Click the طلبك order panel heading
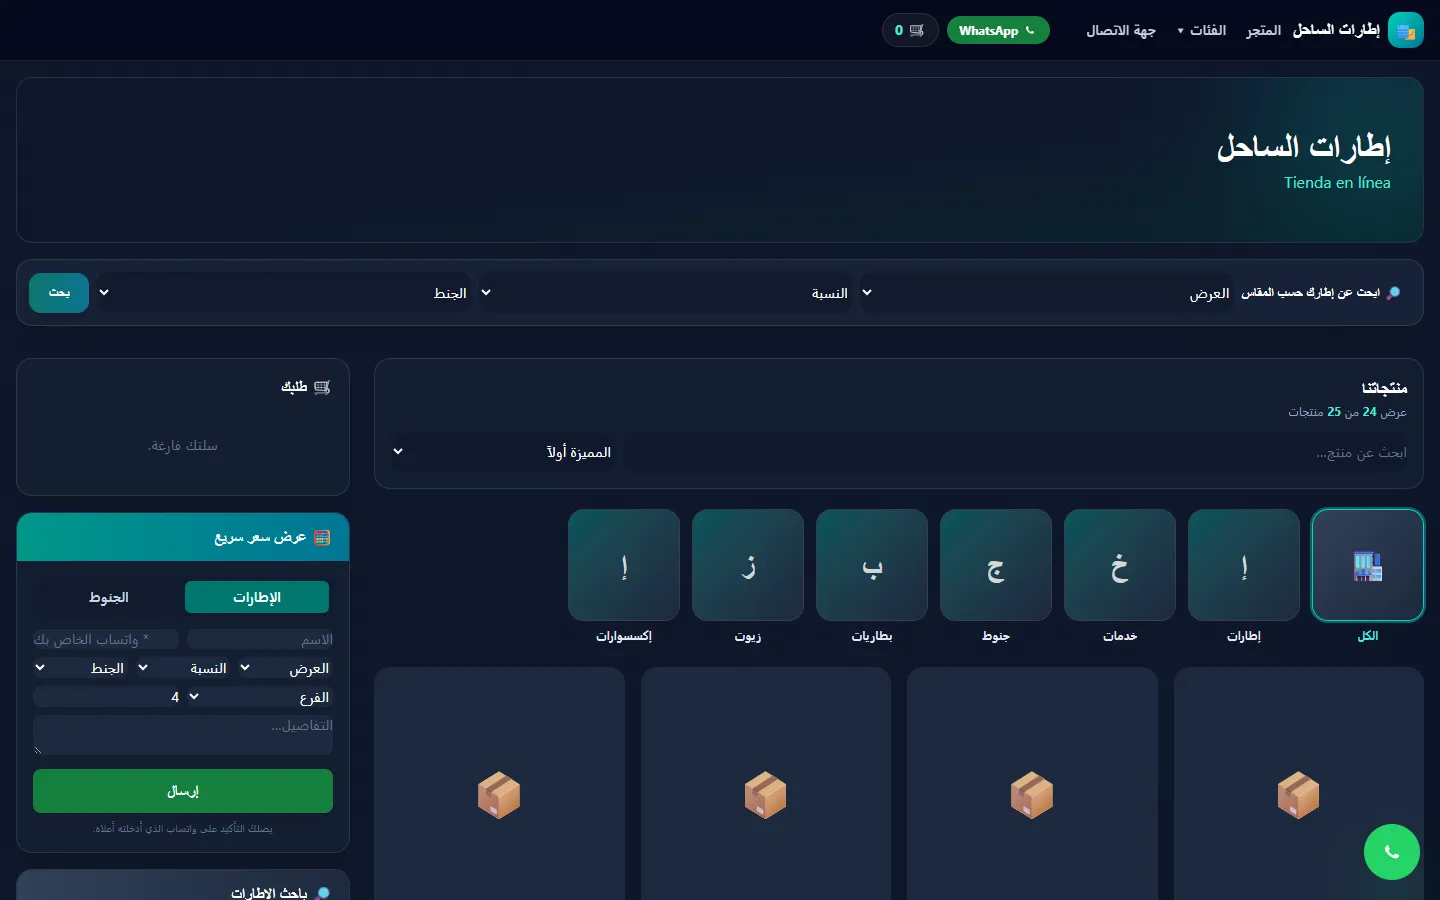This screenshot has width=1440, height=900. click(305, 387)
